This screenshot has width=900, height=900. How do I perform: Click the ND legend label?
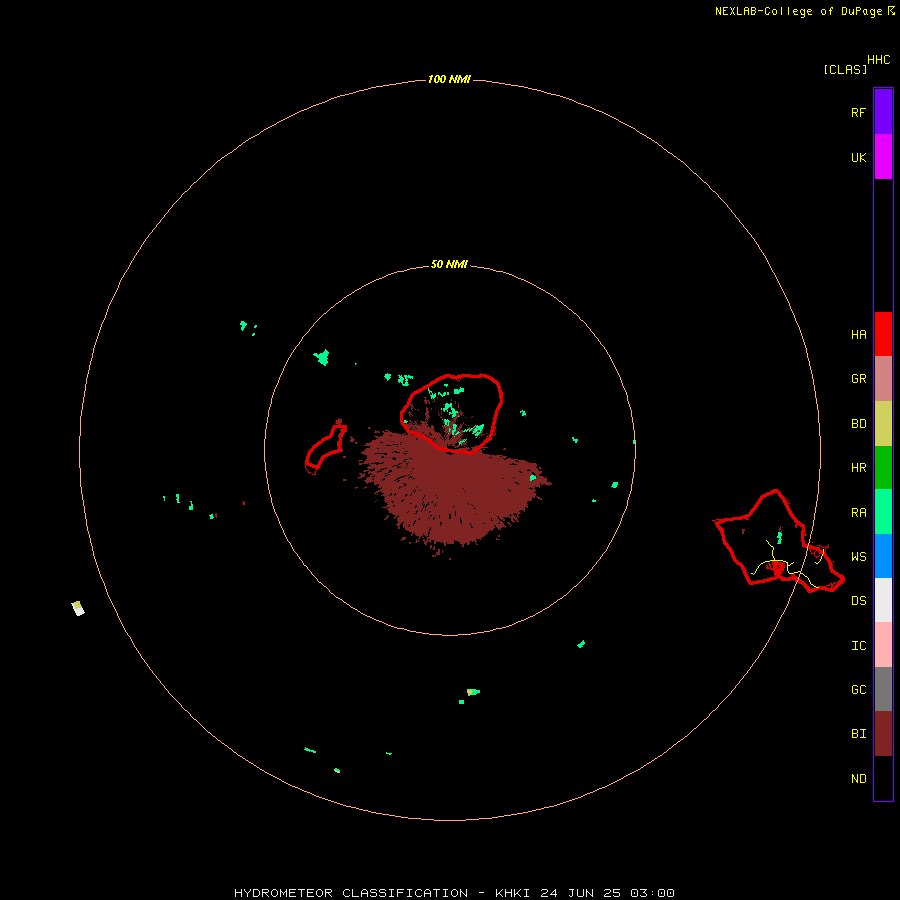[858, 779]
